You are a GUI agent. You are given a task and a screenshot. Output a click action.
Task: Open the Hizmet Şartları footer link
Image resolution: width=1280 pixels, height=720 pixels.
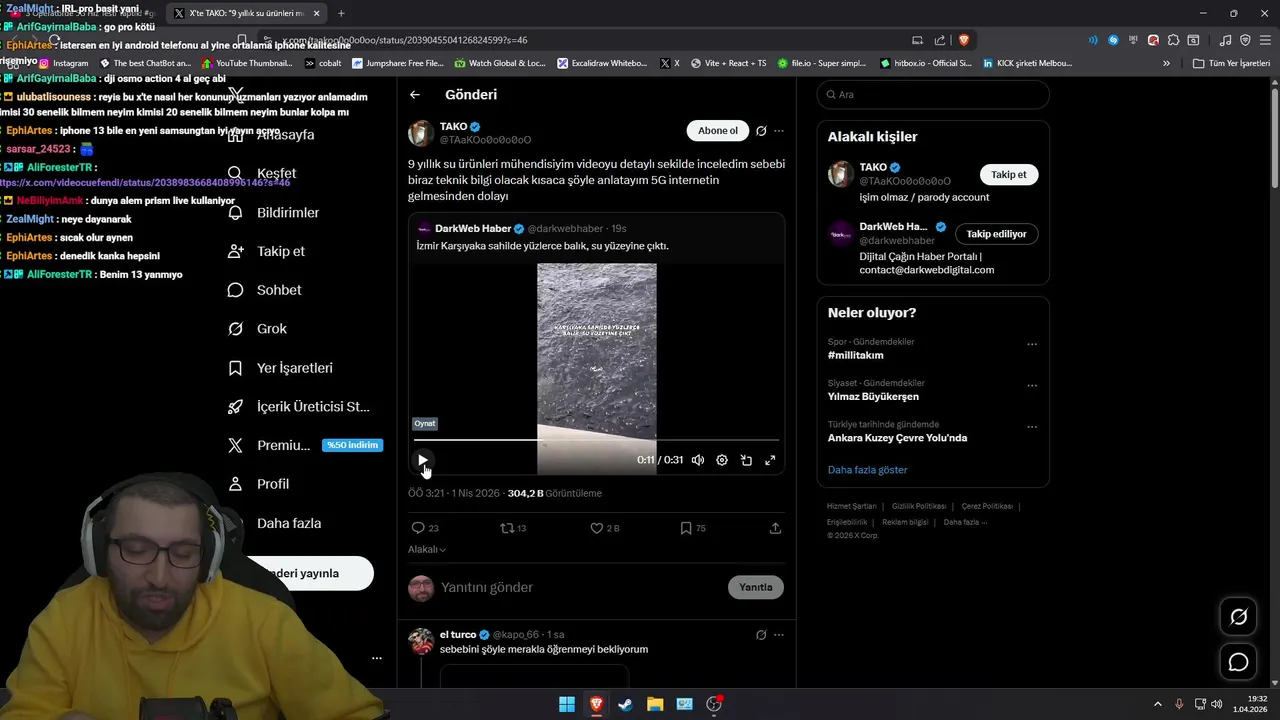click(851, 506)
